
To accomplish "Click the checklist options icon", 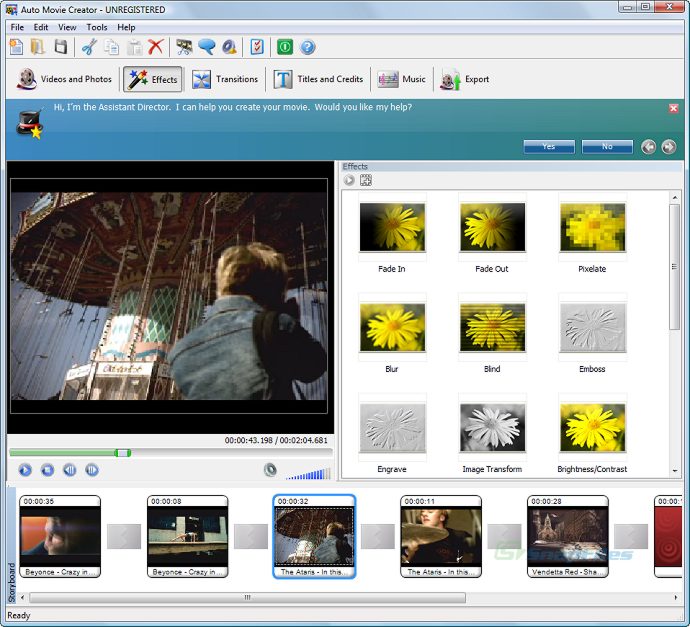I will click(257, 47).
